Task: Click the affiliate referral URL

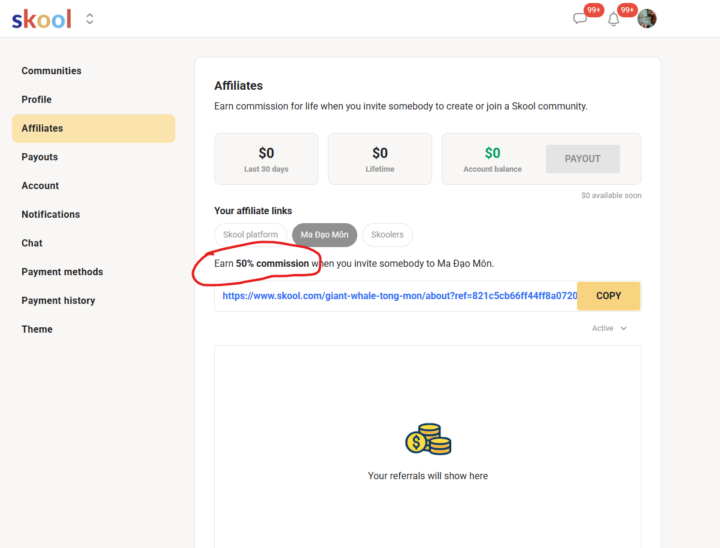Action: point(399,296)
